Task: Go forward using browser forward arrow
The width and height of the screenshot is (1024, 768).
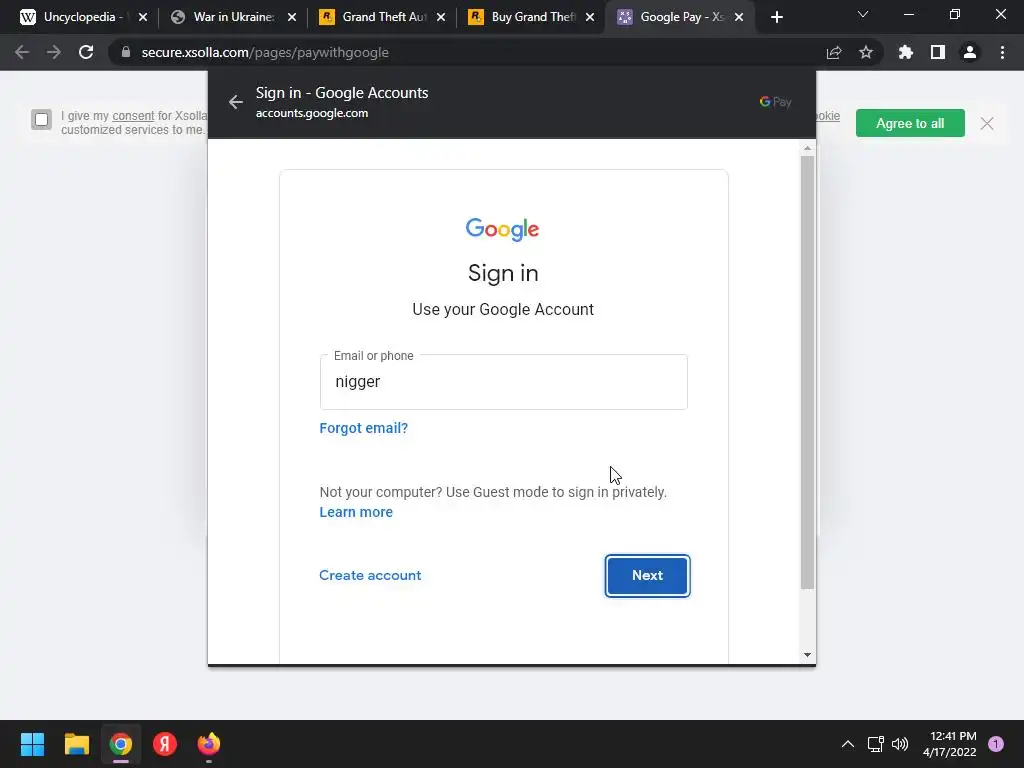Action: coord(54,52)
